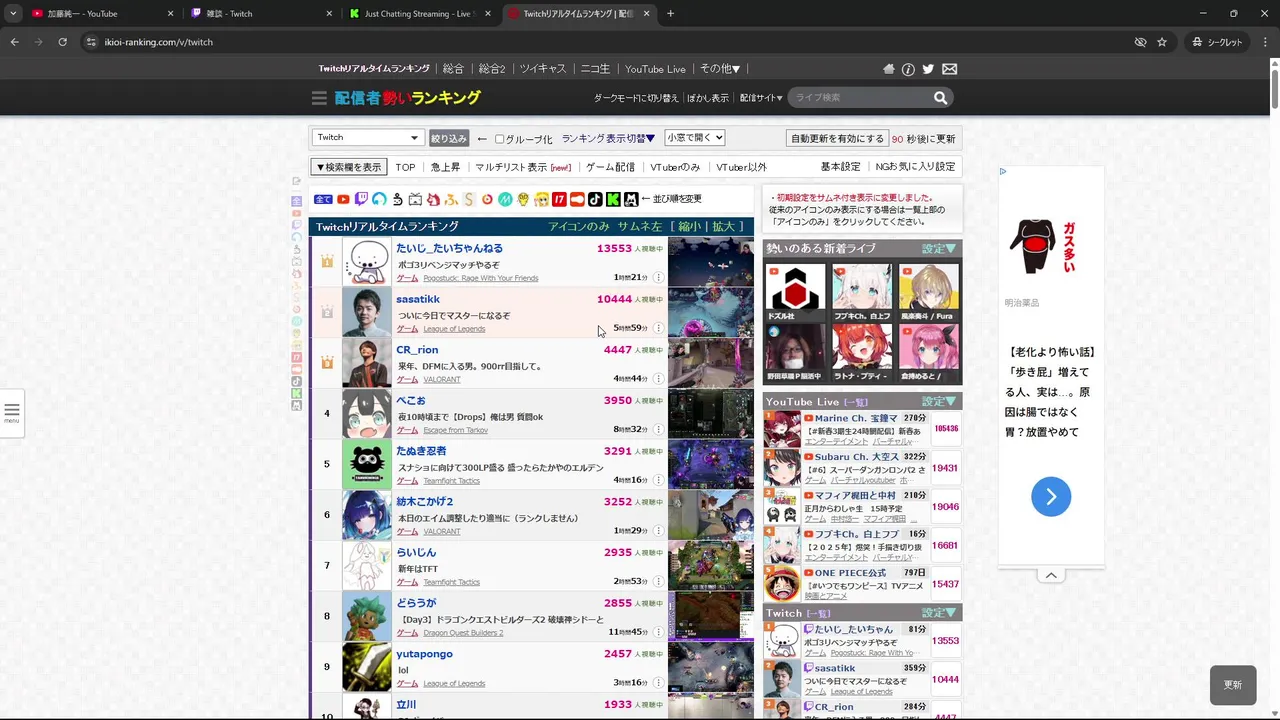Image resolution: width=1280 pixels, height=720 pixels.
Task: Expand the 配信サイト▼ menu
Action: tap(761, 98)
